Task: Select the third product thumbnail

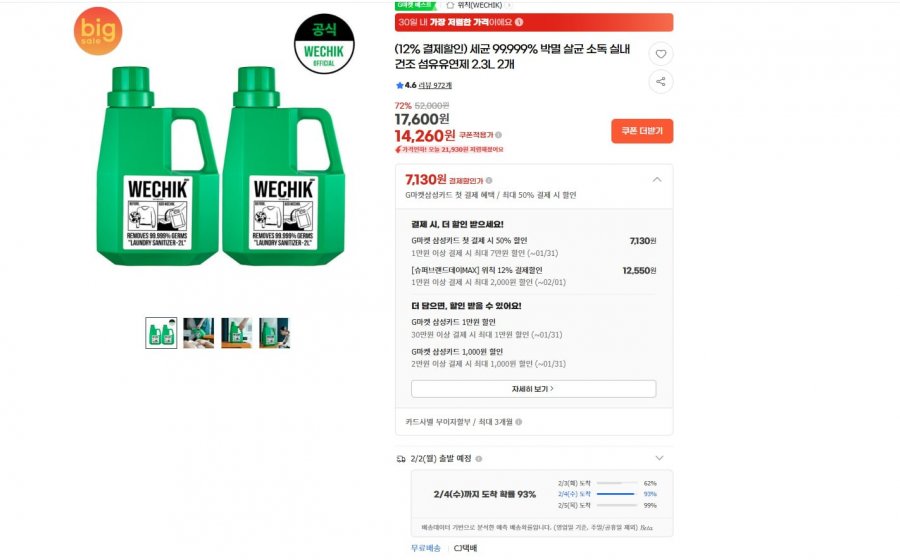Action: [x=236, y=333]
